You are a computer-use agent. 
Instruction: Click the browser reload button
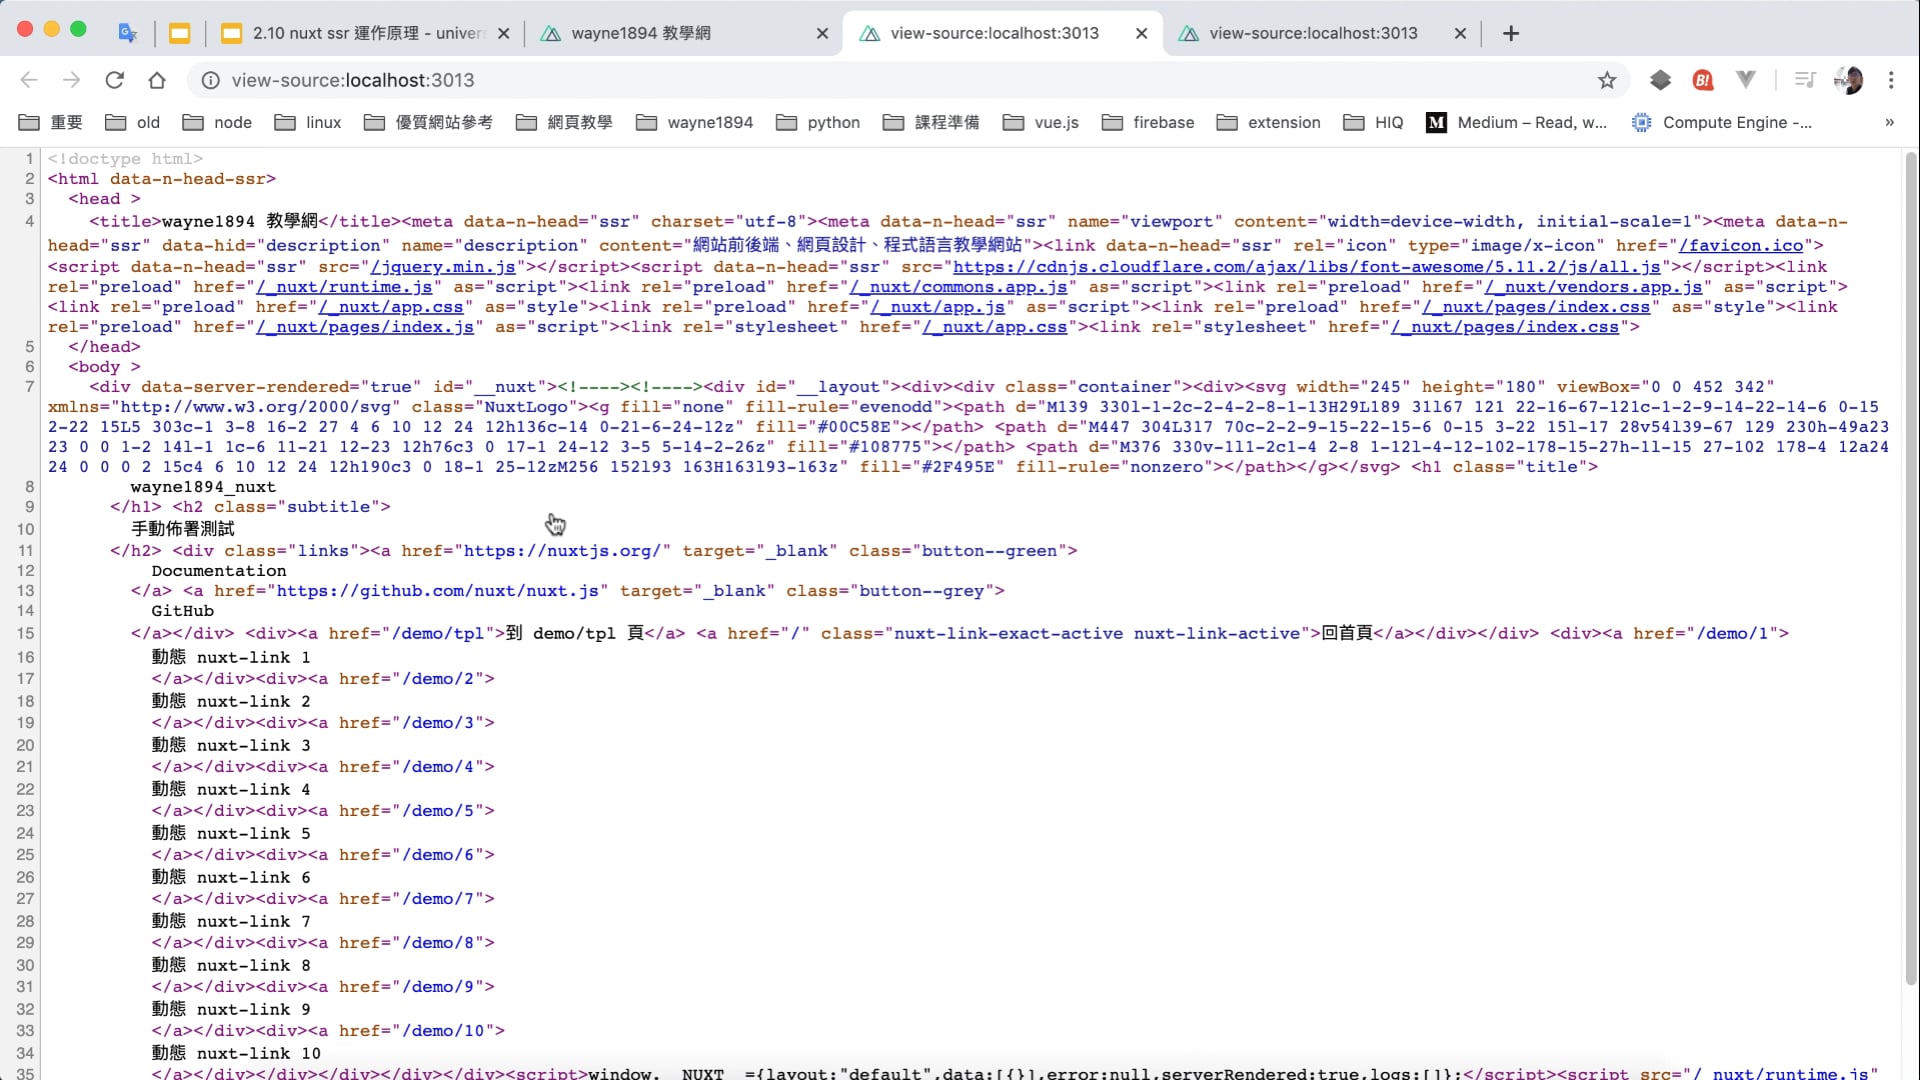(x=115, y=80)
